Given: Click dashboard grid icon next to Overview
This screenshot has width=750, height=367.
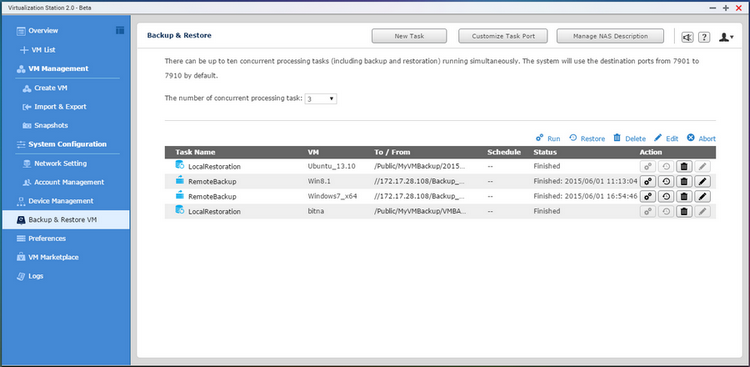Looking at the screenshot, I should click(120, 30).
